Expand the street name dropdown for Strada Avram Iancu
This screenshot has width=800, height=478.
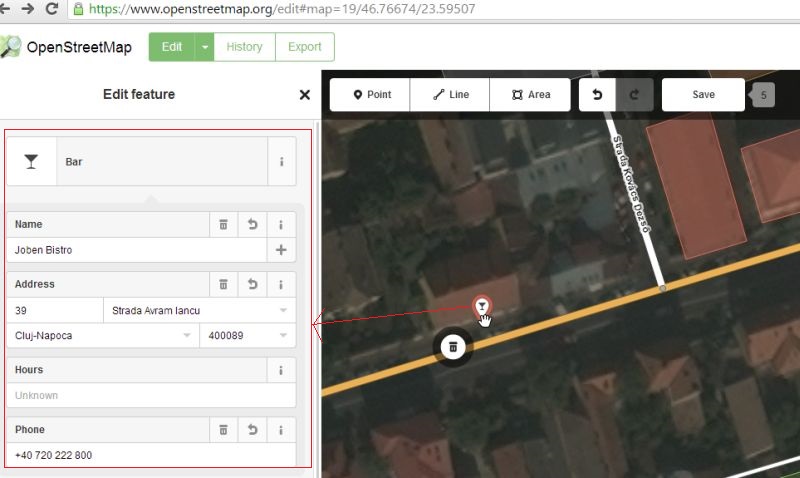[283, 310]
